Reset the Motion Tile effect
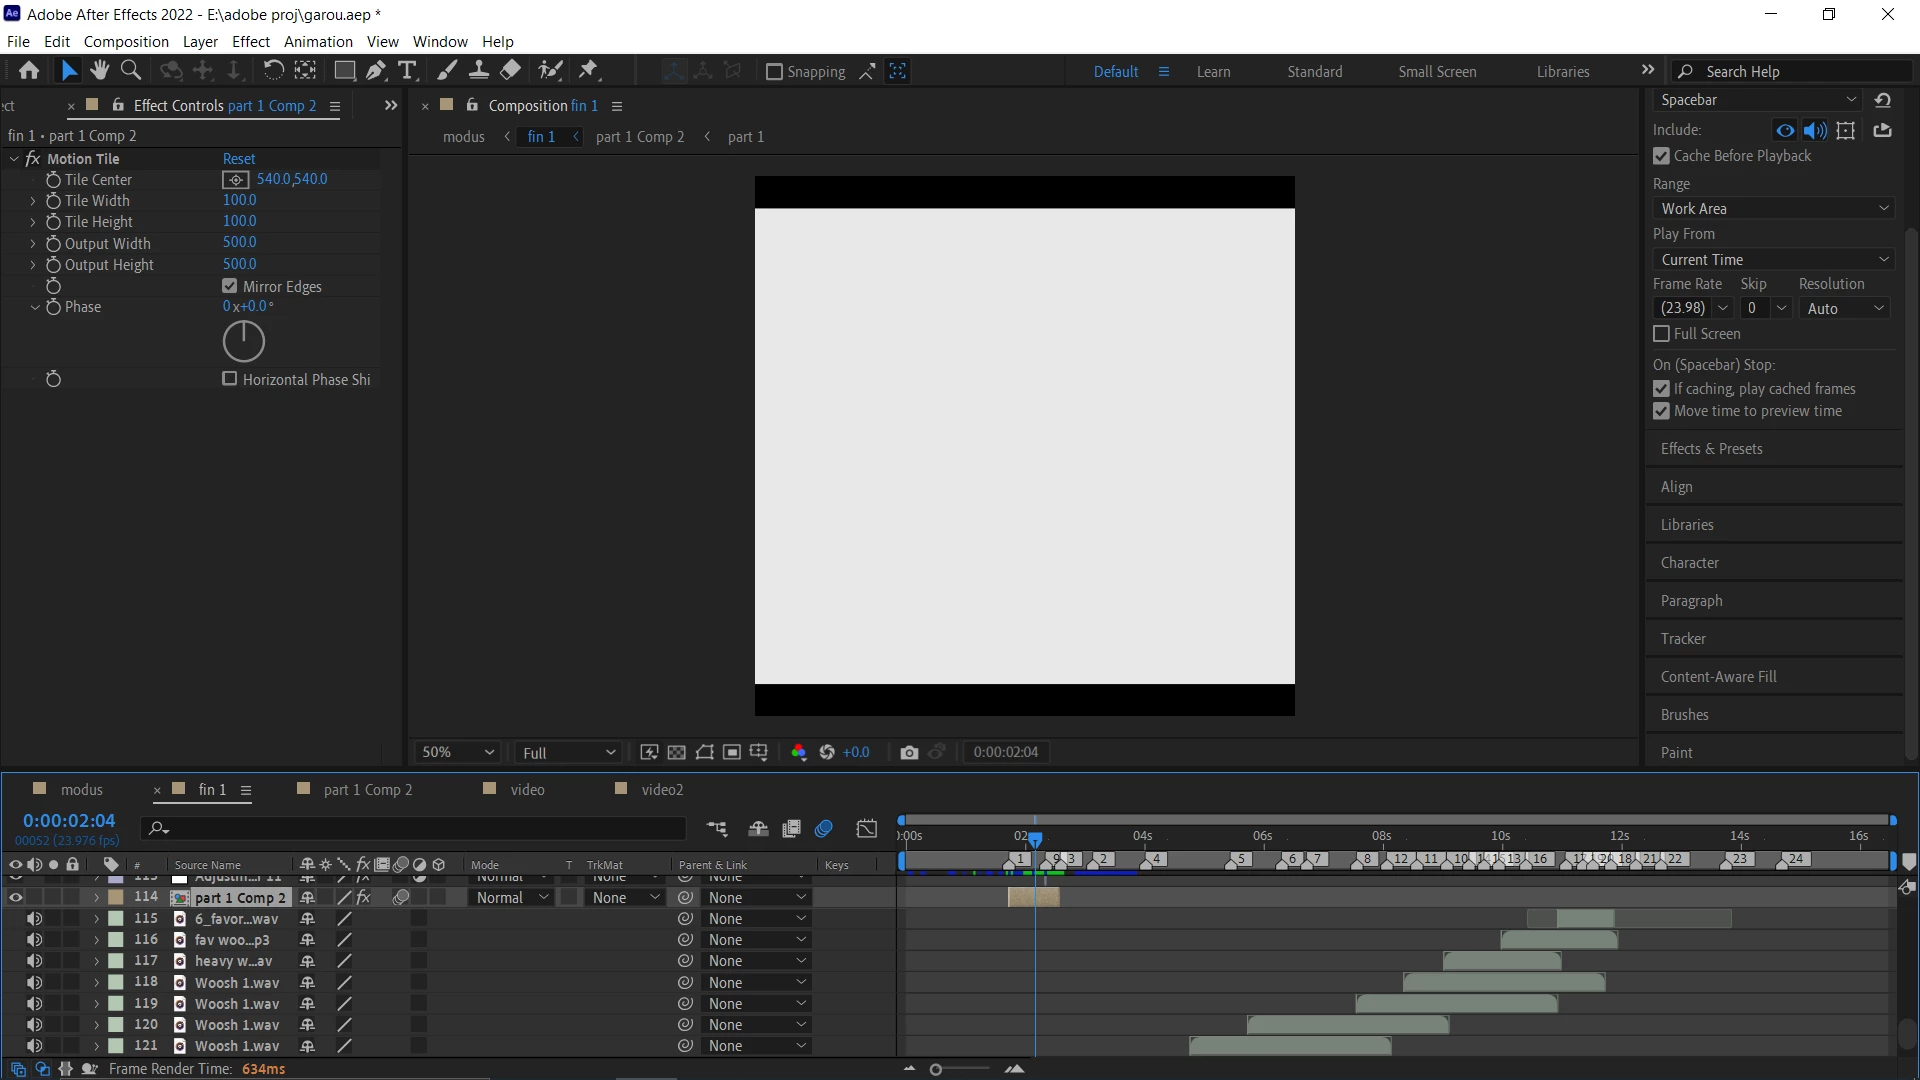 click(x=238, y=159)
